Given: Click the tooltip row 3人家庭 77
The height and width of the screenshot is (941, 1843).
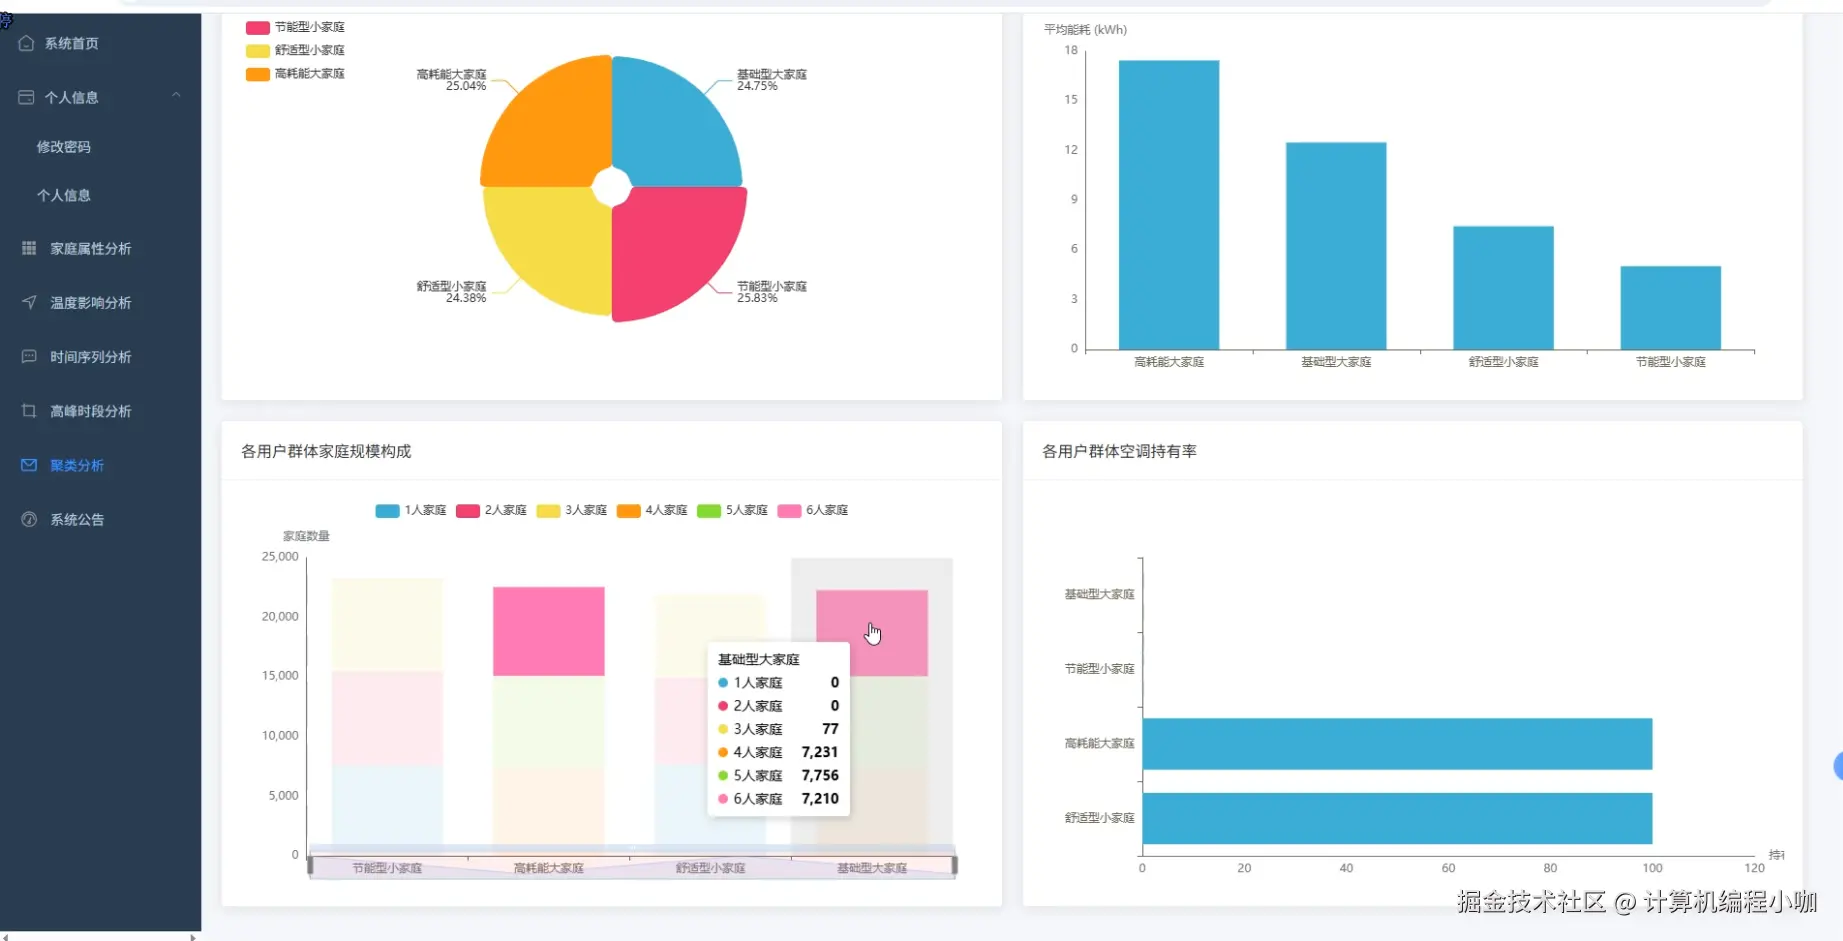Looking at the screenshot, I should (779, 729).
